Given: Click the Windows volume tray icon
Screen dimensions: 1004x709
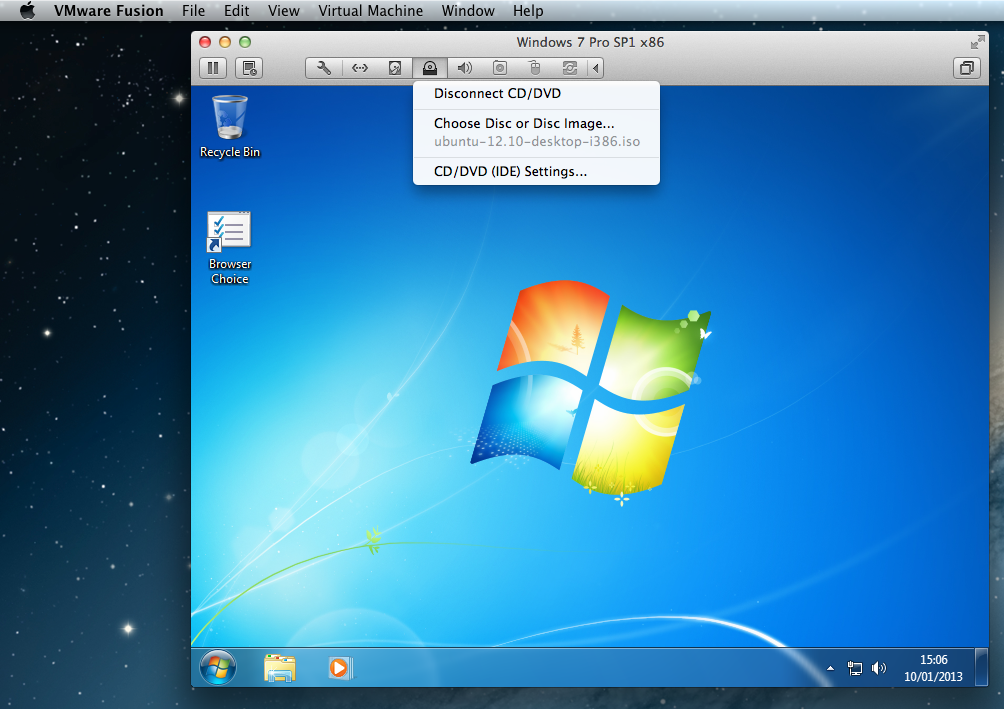Looking at the screenshot, I should (879, 668).
